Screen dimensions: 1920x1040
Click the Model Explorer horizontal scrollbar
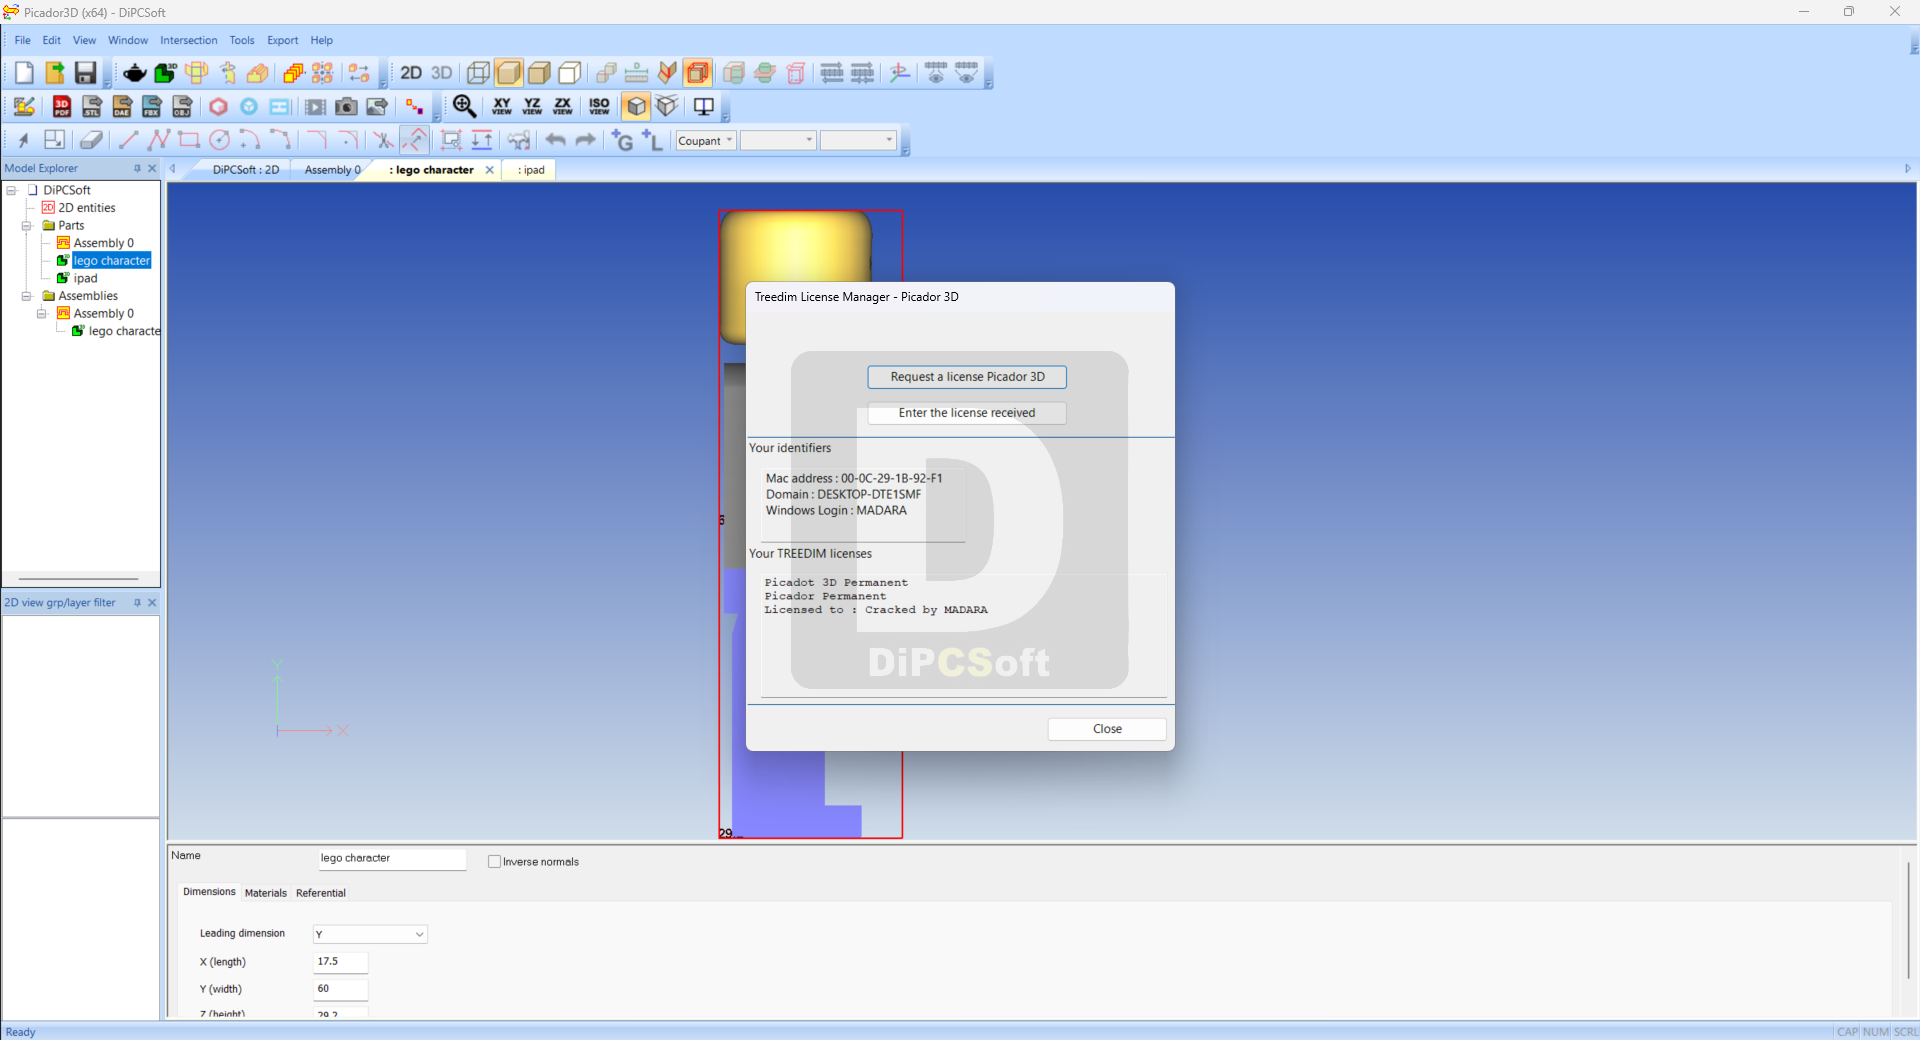click(x=78, y=579)
